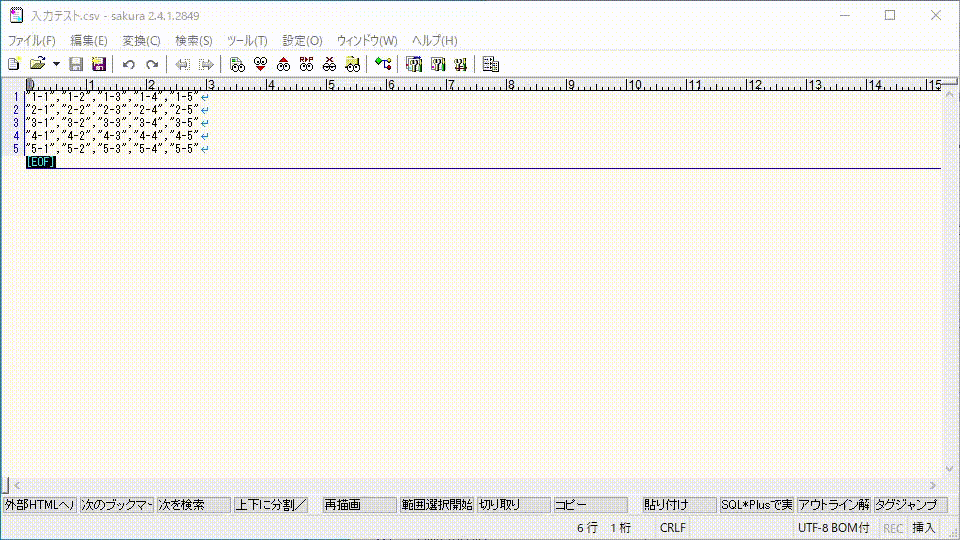Click the EOF marker in the editor
Screen dimensions: 960x540
[41, 162]
